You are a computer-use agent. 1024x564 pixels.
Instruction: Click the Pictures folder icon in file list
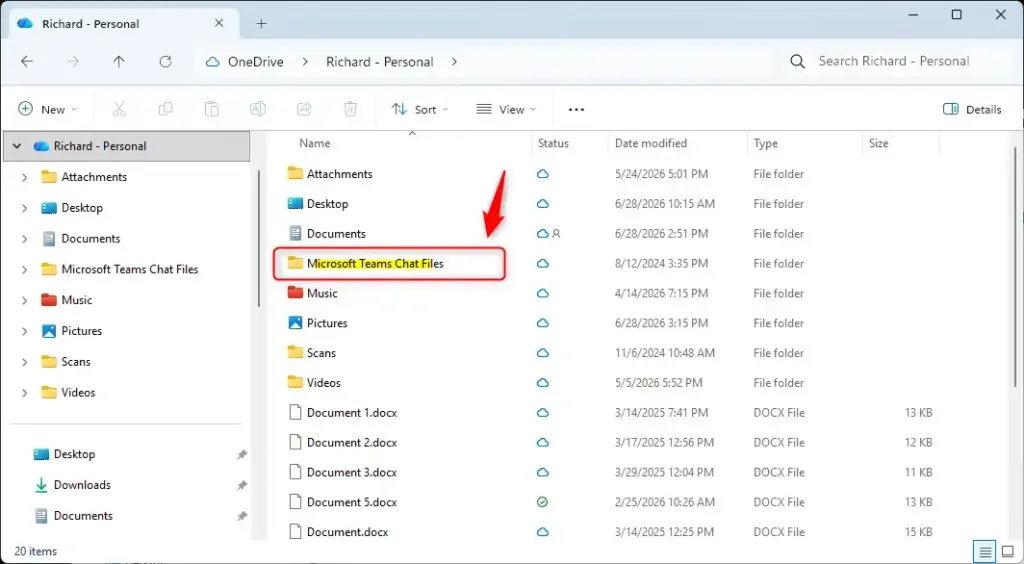[x=295, y=322]
